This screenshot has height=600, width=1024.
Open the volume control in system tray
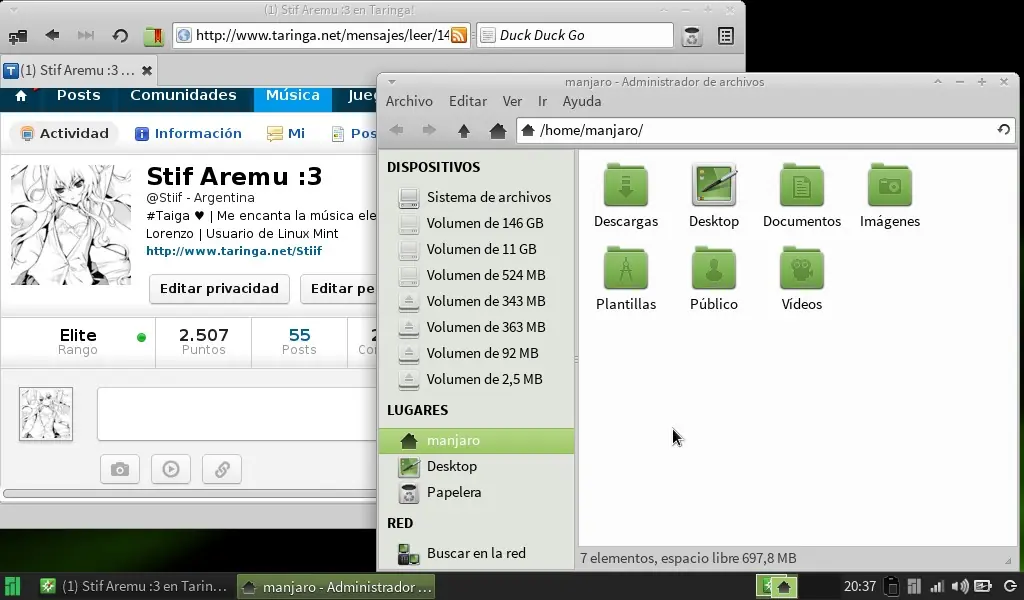point(960,586)
